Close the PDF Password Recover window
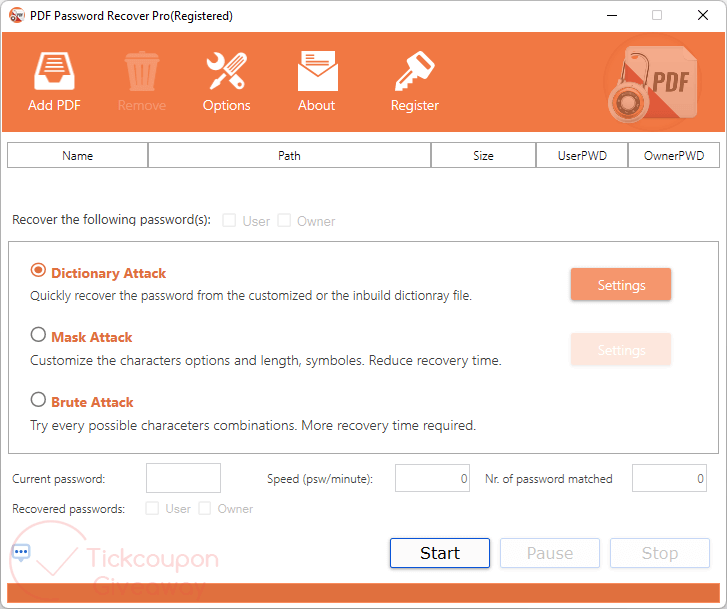This screenshot has width=727, height=609. tap(702, 15)
